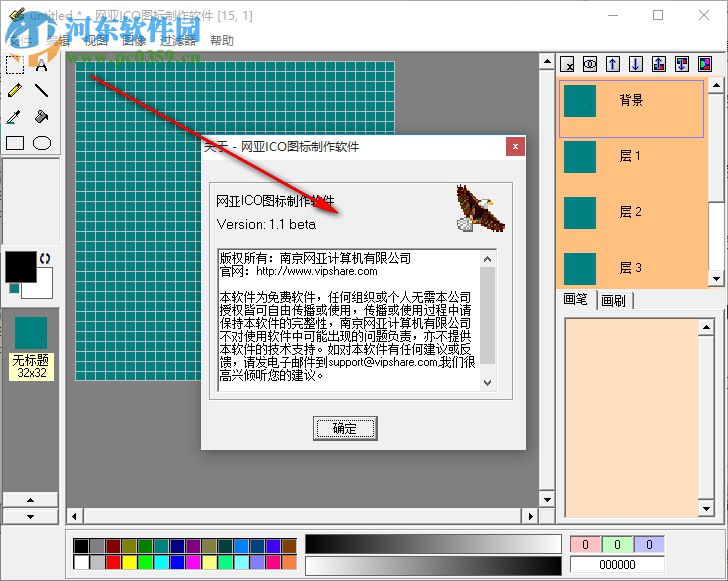Viewport: 728px width, 581px height.
Task: Select the 层 1 layer
Action: (631, 157)
